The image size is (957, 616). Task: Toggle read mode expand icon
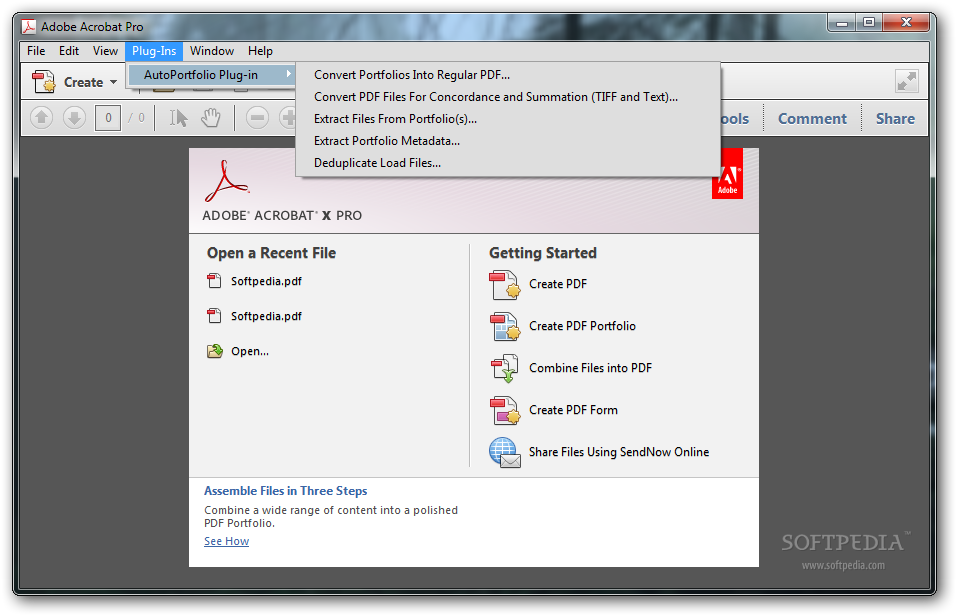(906, 81)
